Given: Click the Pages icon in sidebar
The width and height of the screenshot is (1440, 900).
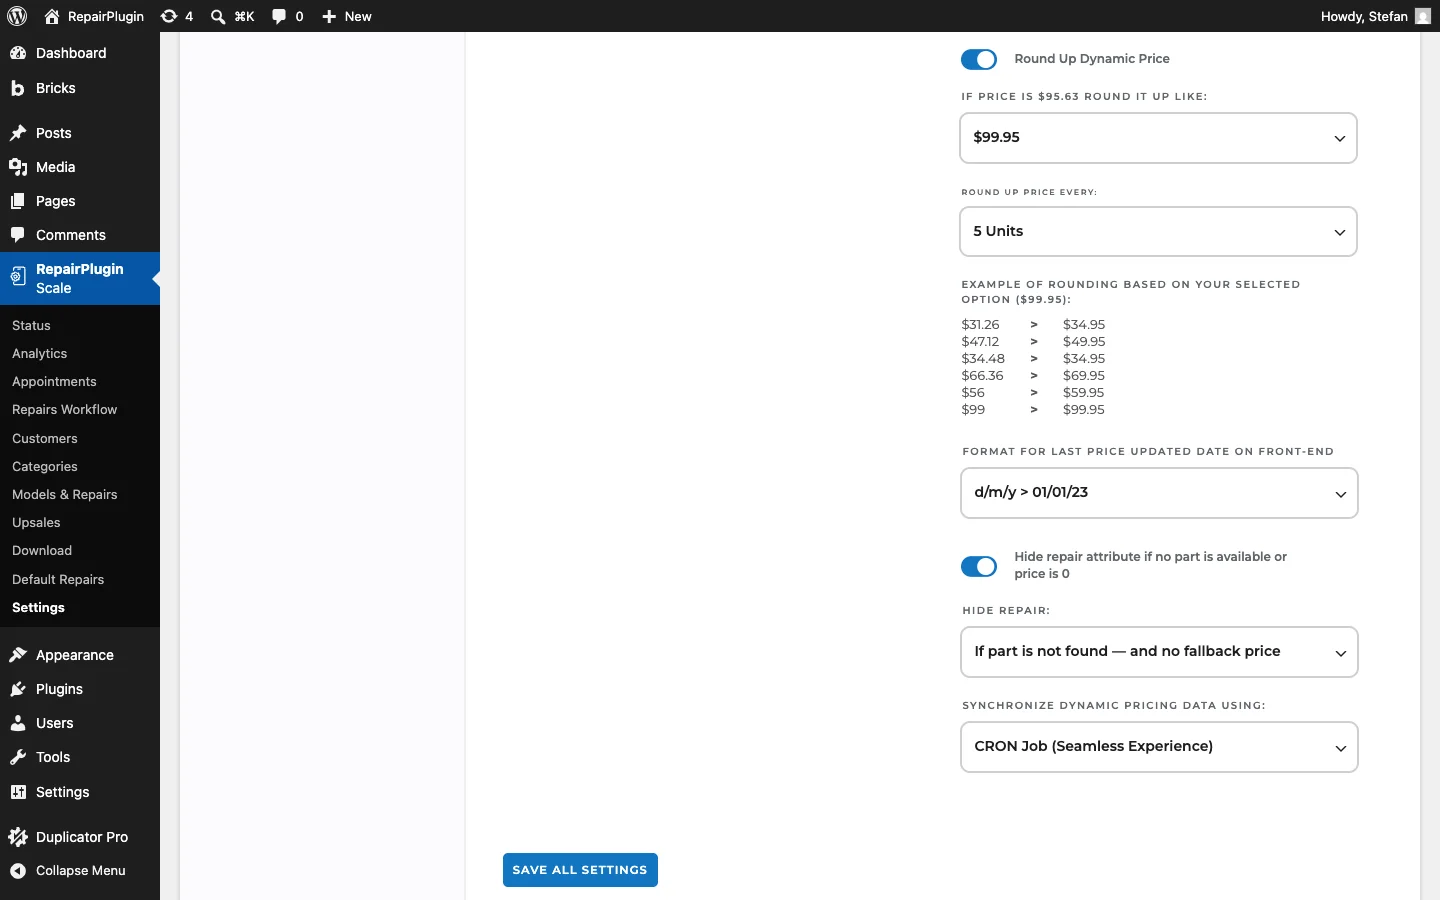Looking at the screenshot, I should pyautogui.click(x=18, y=201).
